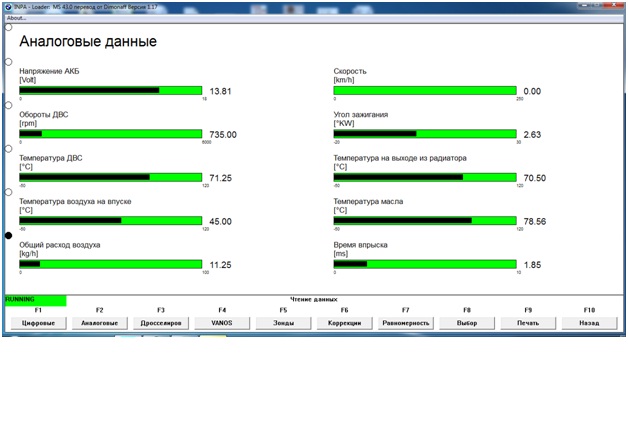The width and height of the screenshot is (628, 430).
Task: Click the Температура воздуха на впуске bar
Action: 111,221
